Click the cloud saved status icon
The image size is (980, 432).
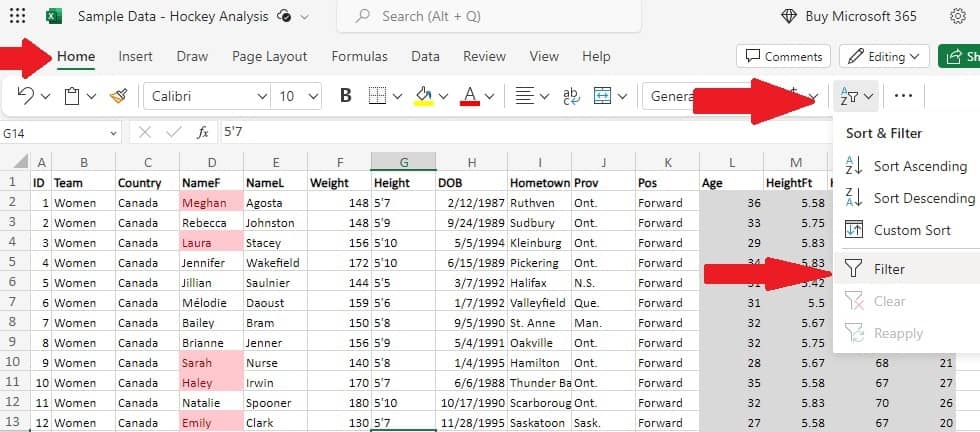point(284,16)
